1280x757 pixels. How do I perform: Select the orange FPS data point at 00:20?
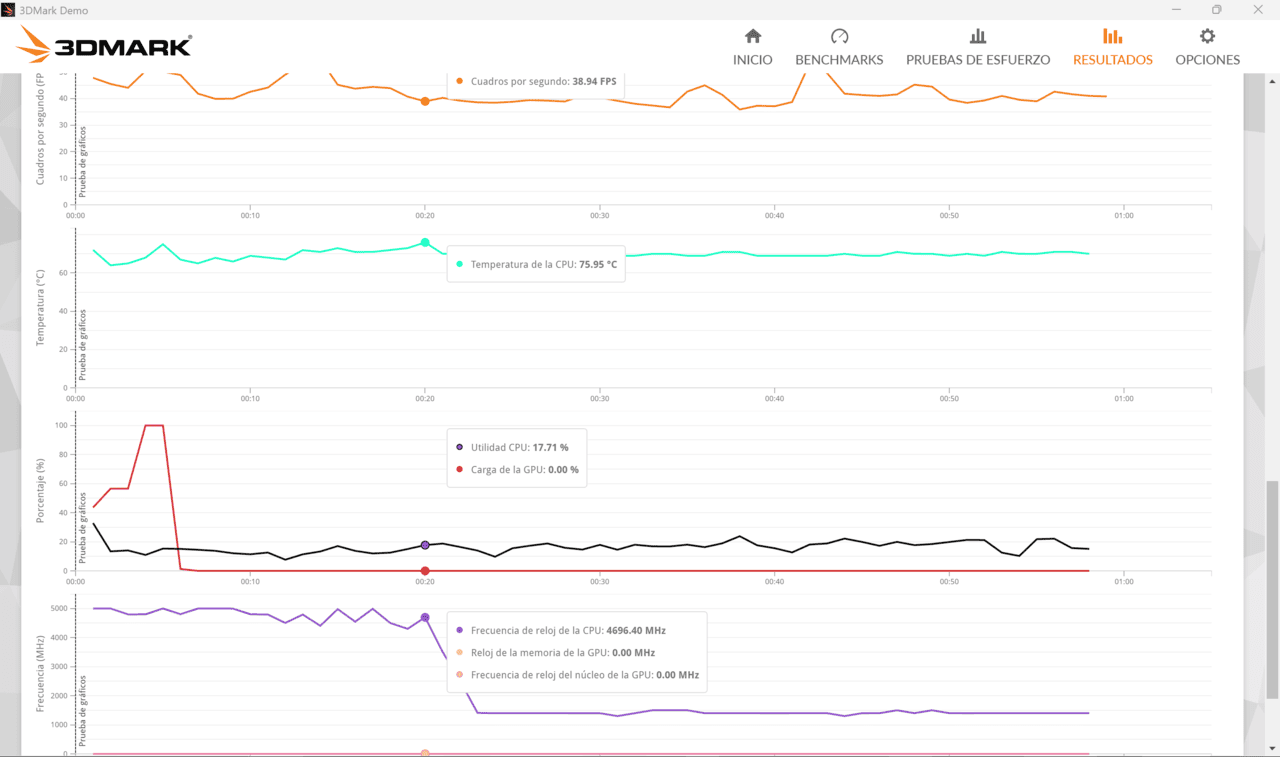425,101
